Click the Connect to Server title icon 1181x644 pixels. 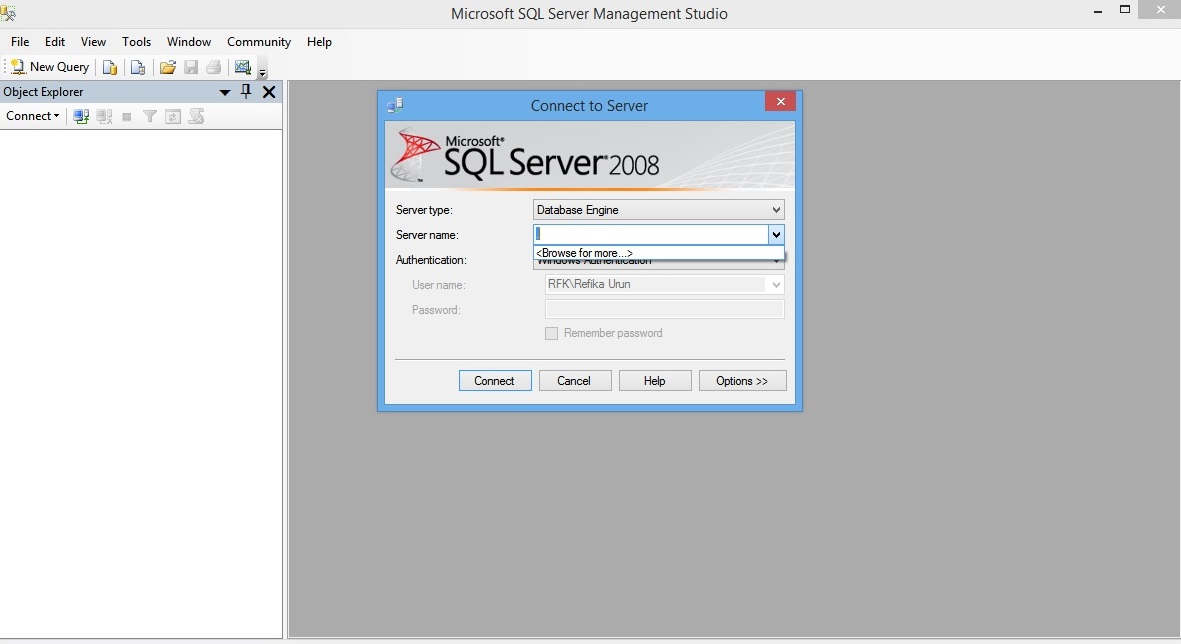tap(395, 105)
